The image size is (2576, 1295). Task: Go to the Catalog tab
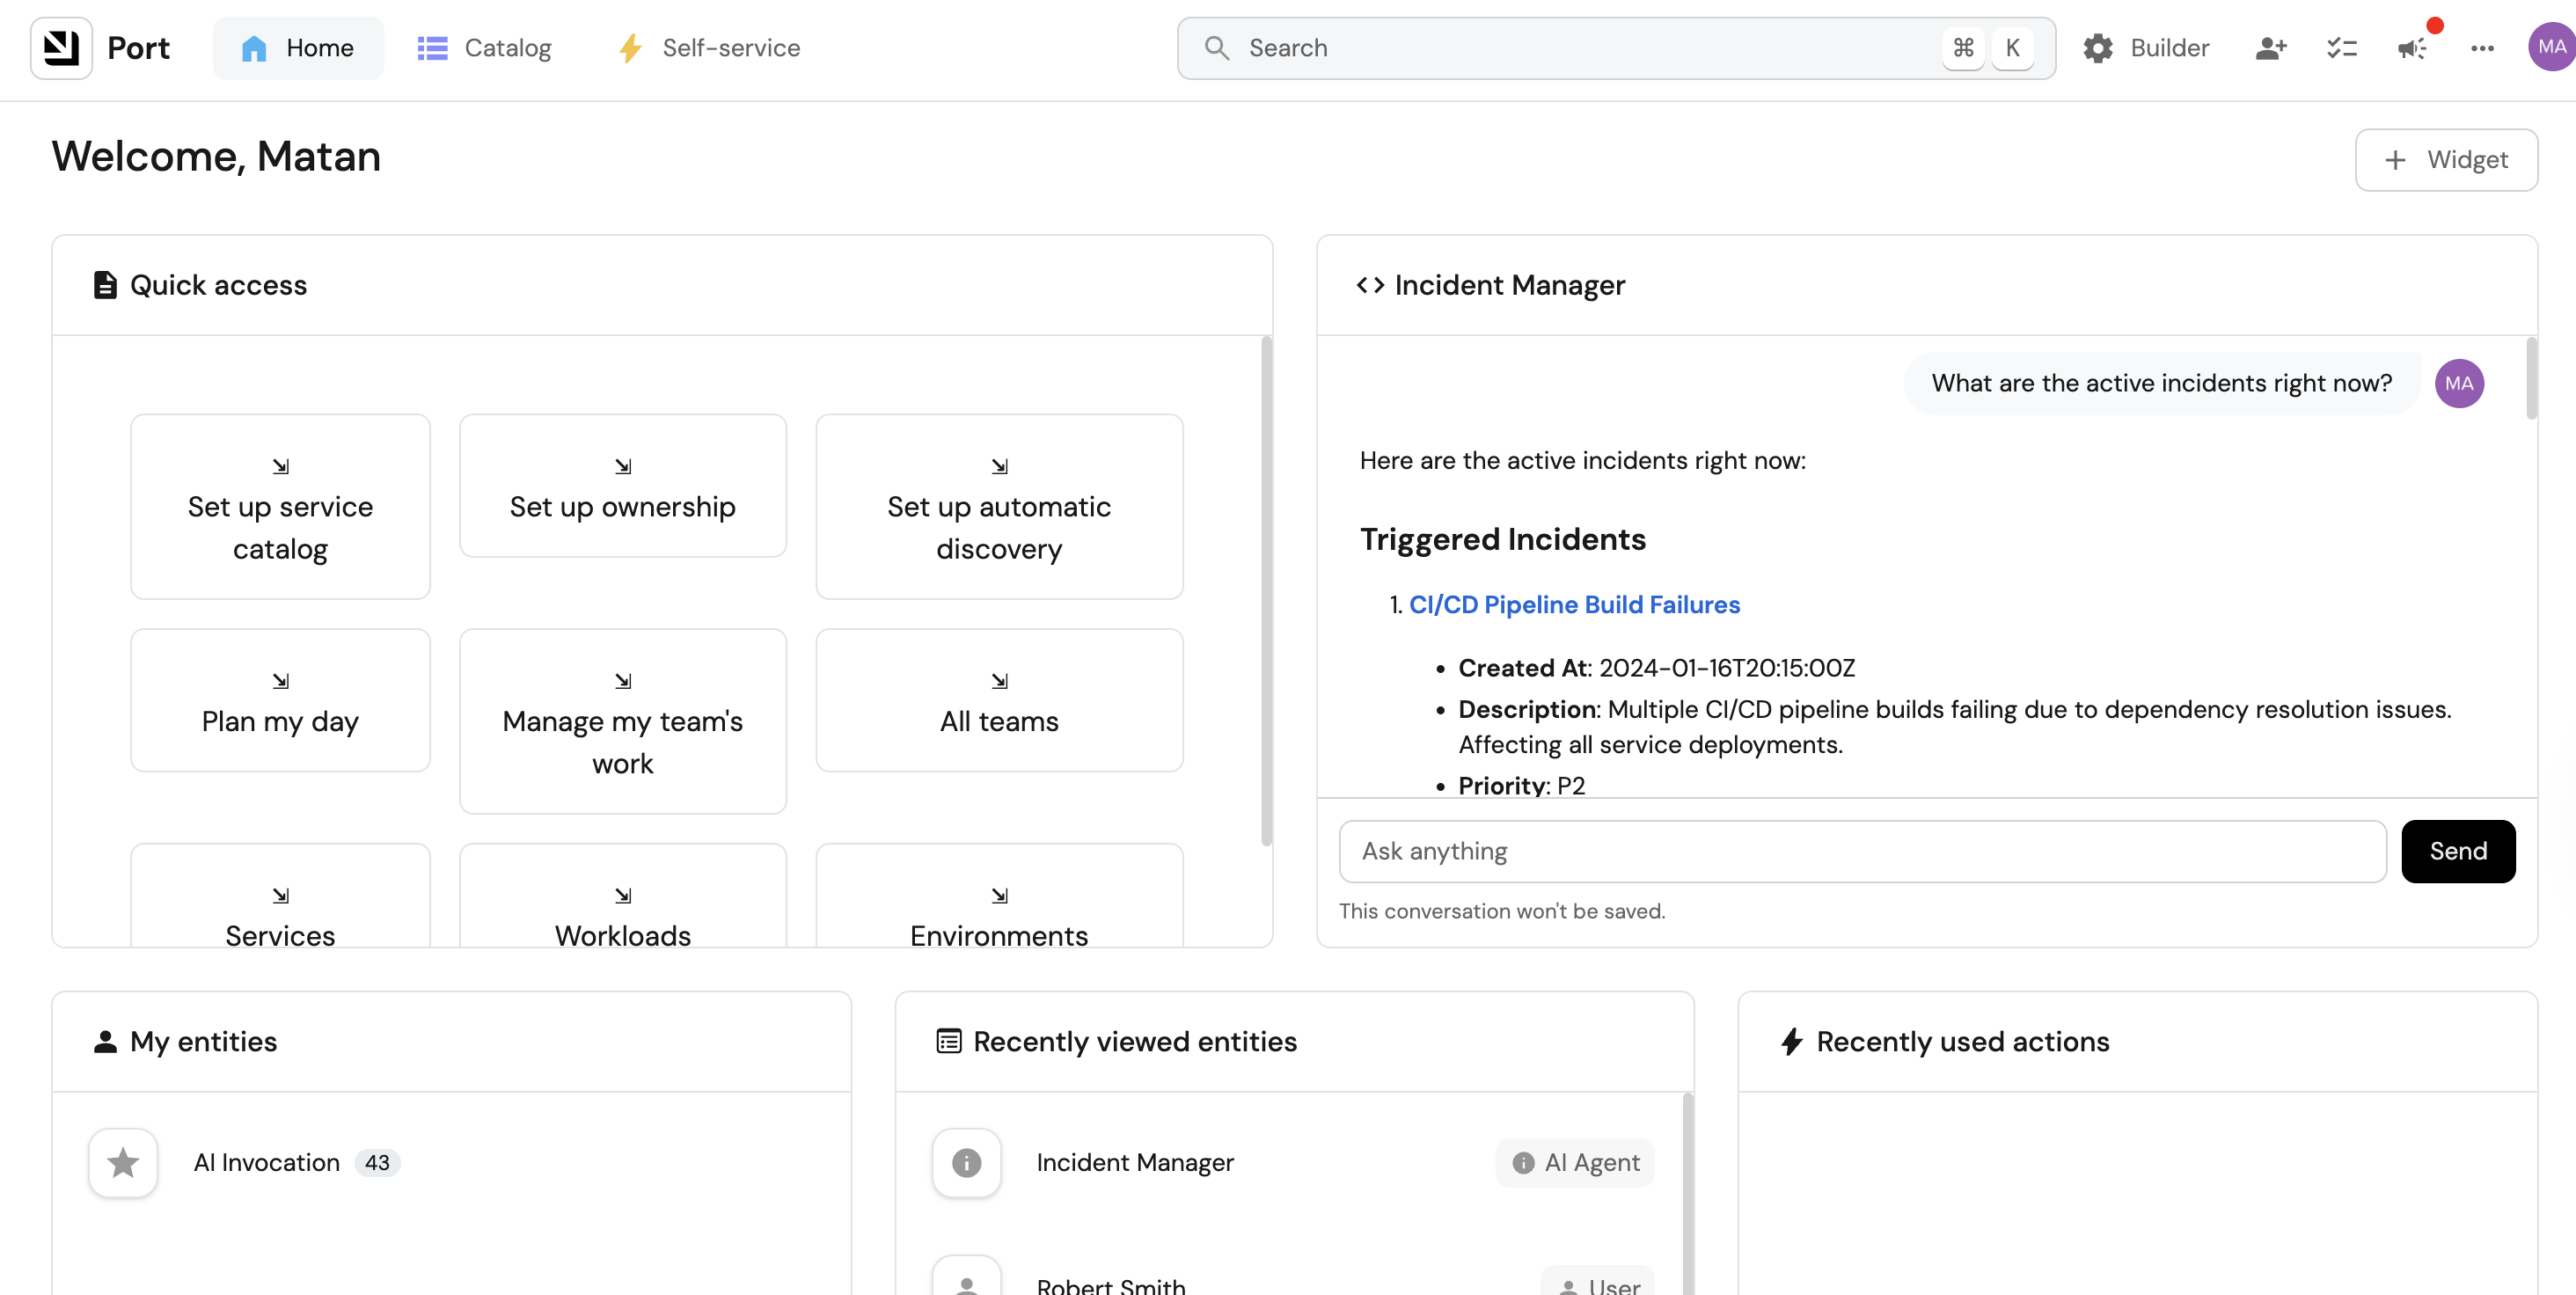(485, 48)
